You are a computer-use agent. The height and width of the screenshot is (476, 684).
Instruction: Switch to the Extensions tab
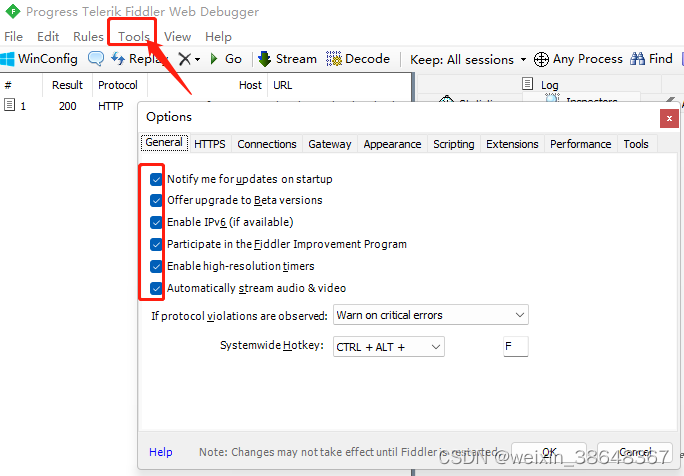click(512, 144)
